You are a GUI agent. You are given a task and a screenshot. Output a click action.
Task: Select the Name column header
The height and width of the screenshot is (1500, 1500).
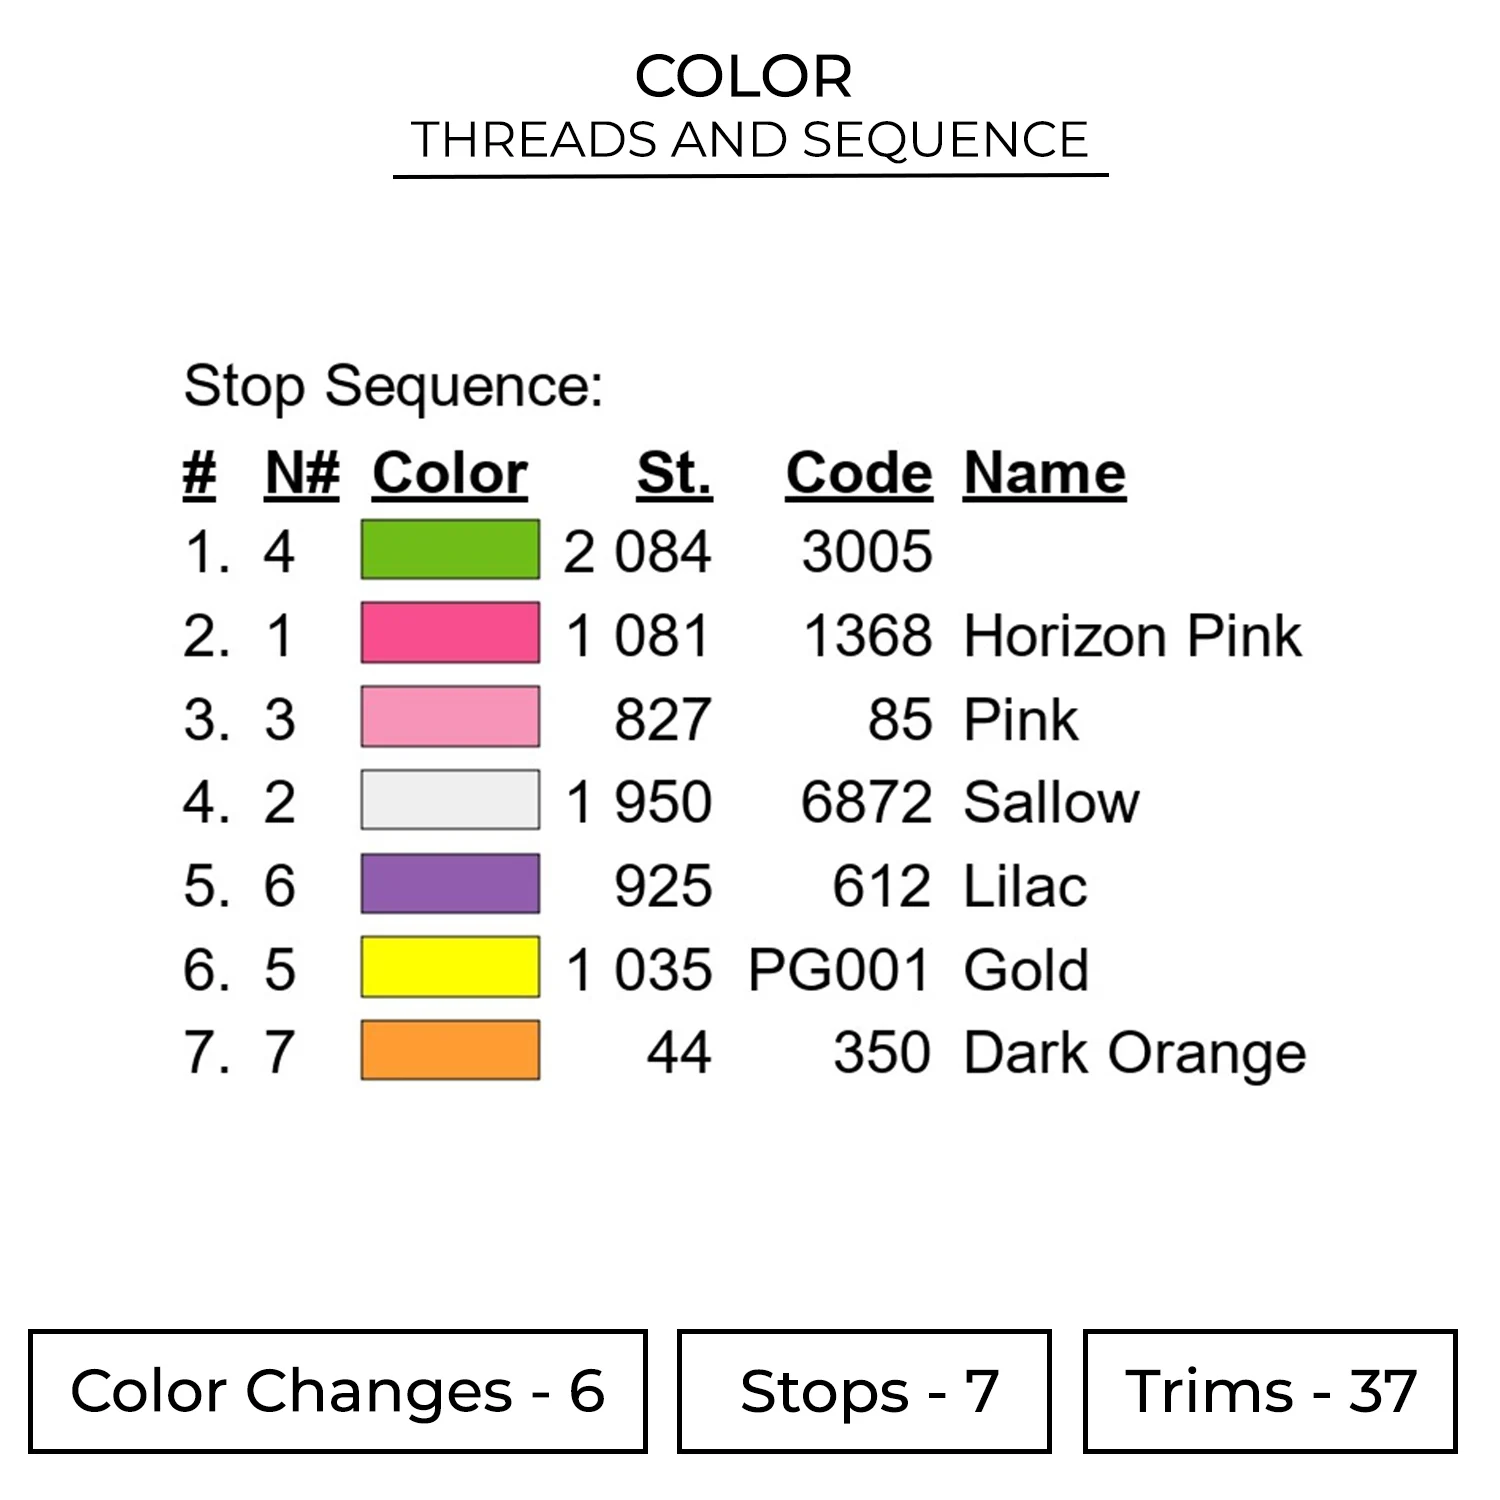[1045, 472]
